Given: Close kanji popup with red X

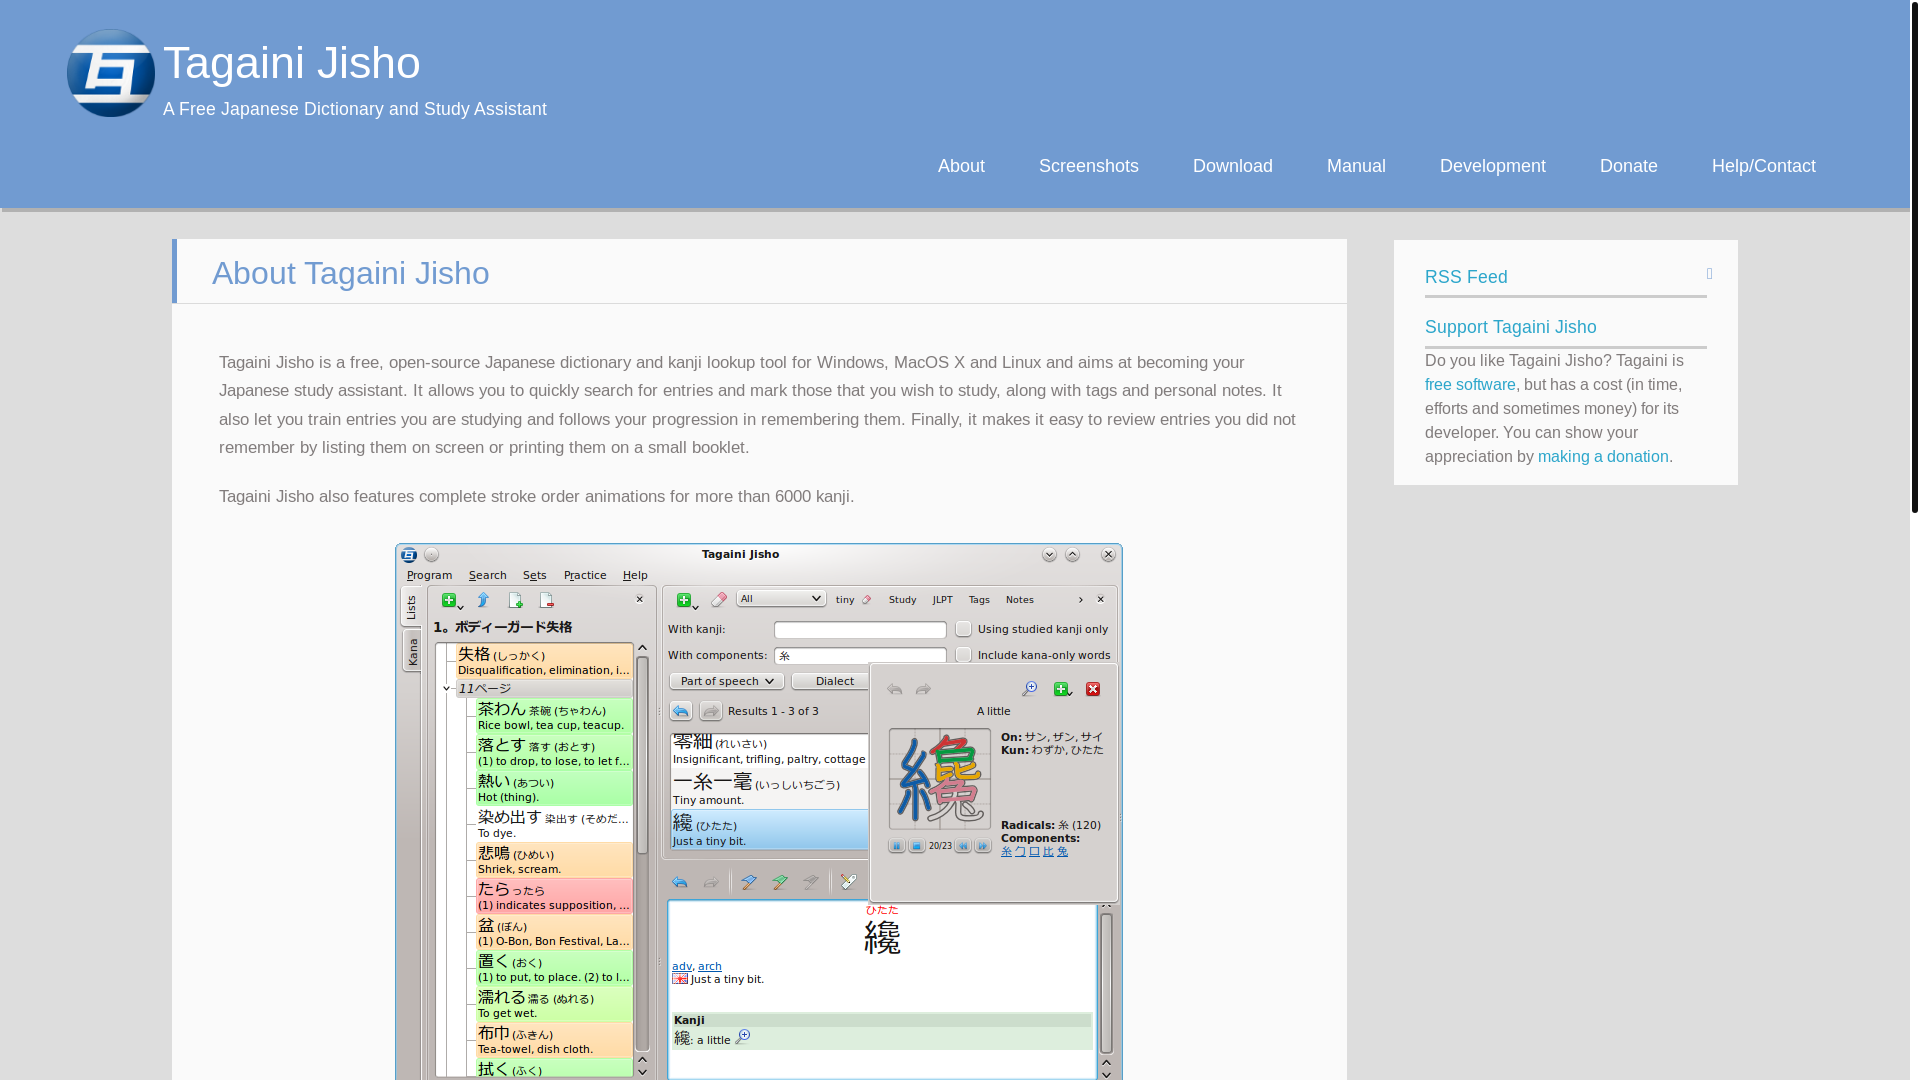Looking at the screenshot, I should (x=1093, y=689).
